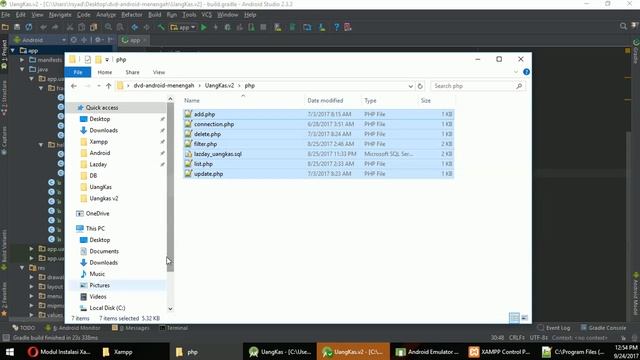Click UangKas.v2 in address breadcrumb
Image resolution: width=640 pixels, height=360 pixels.
coord(220,86)
